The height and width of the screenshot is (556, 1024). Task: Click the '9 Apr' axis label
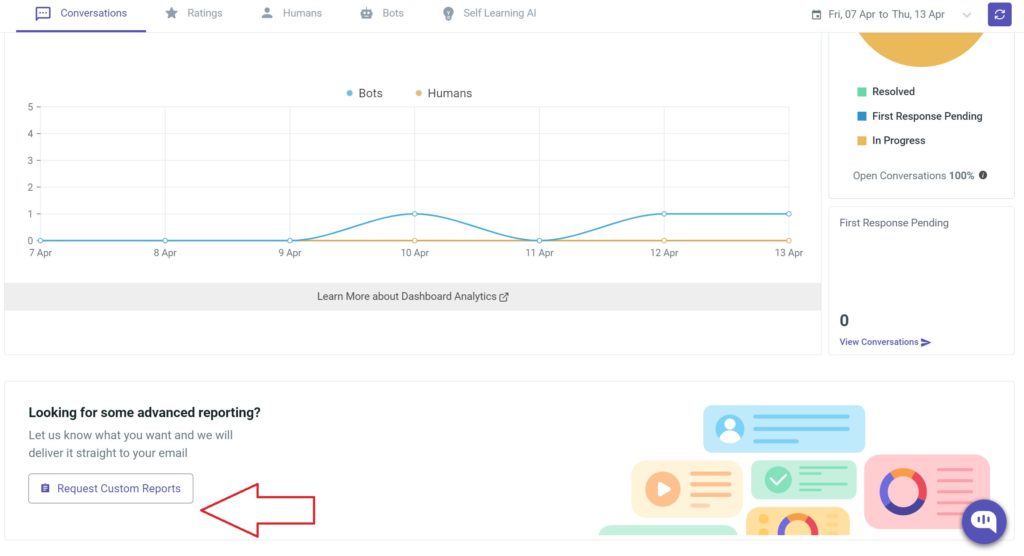pos(290,253)
